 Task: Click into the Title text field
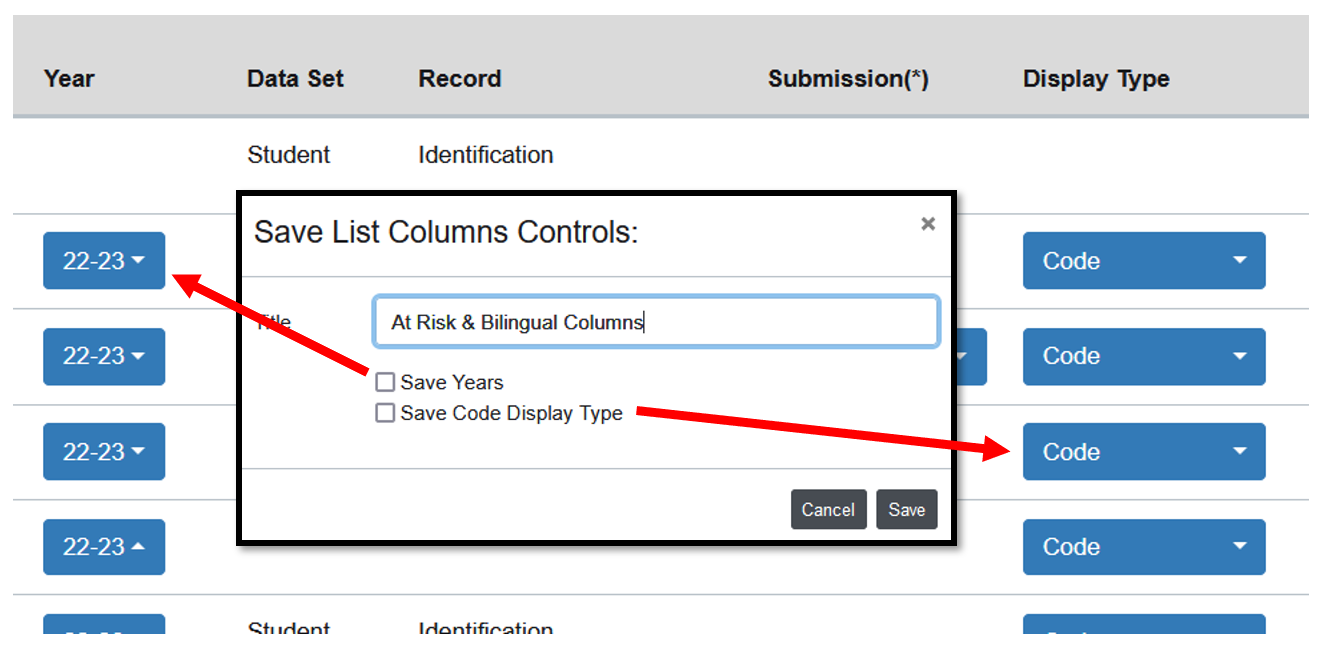[655, 322]
